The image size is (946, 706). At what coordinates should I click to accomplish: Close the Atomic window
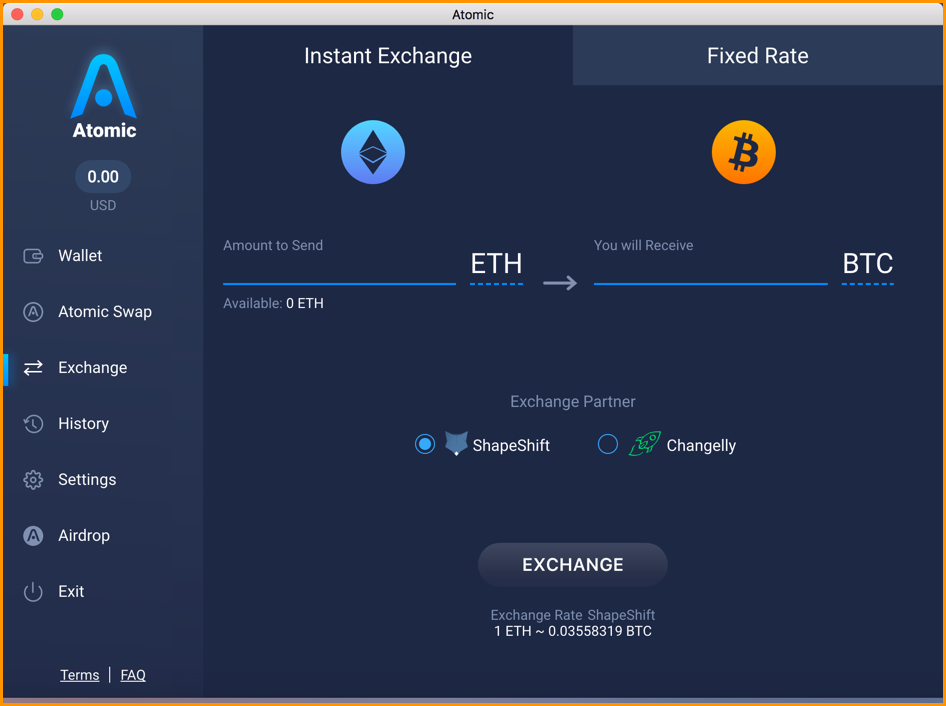(17, 14)
